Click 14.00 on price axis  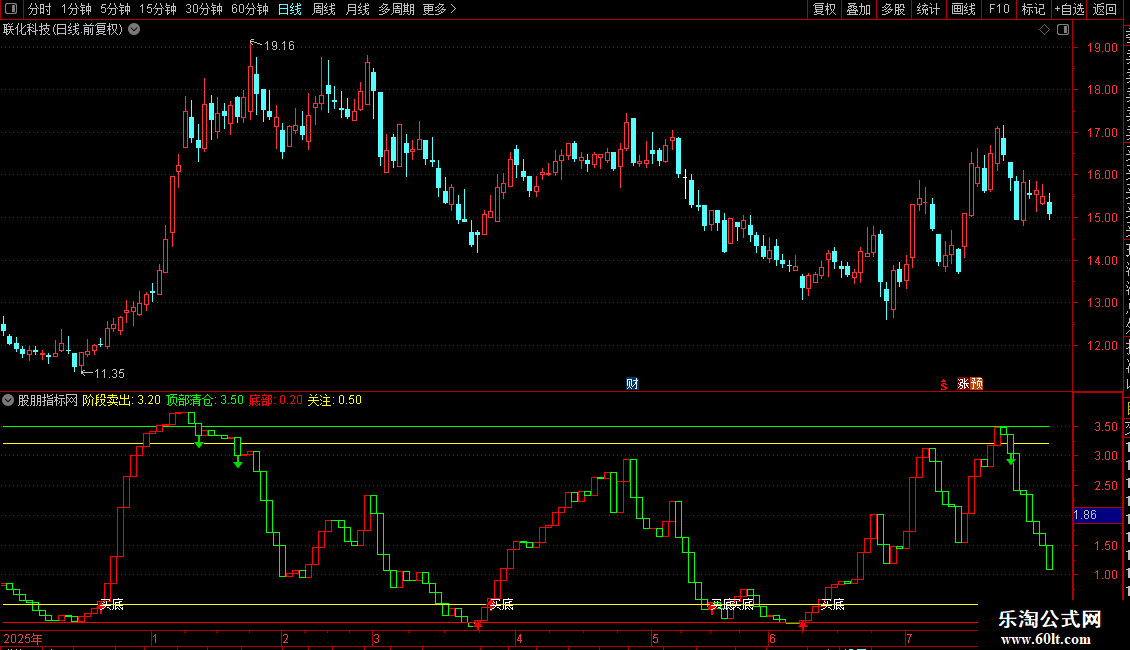1102,261
